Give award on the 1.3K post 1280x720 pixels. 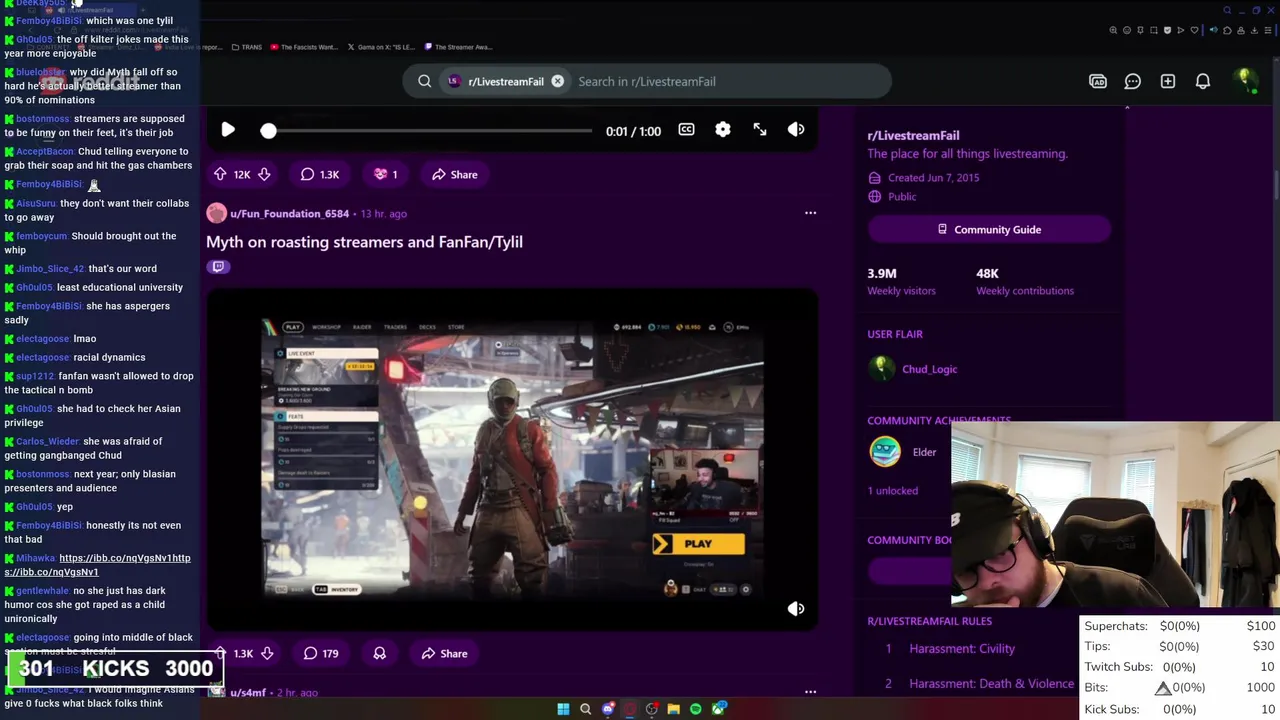point(379,653)
